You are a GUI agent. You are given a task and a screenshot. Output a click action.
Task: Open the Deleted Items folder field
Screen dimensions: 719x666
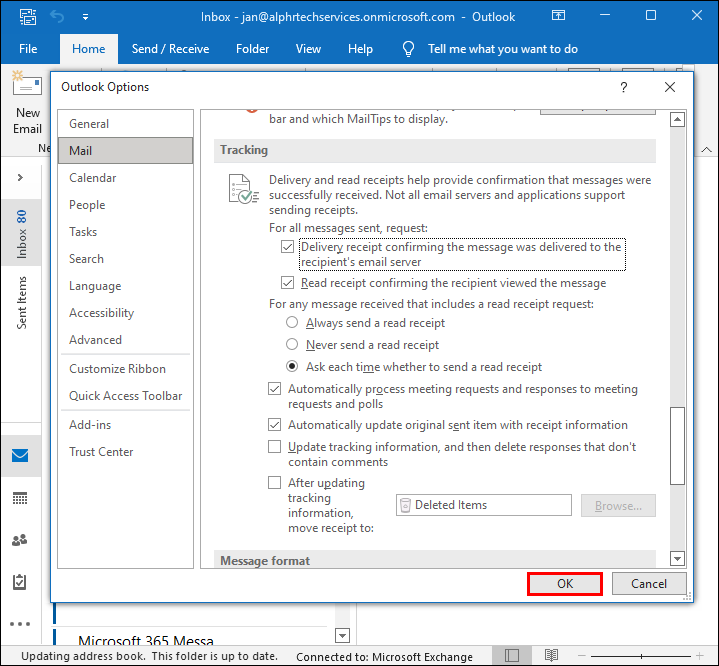click(x=484, y=505)
